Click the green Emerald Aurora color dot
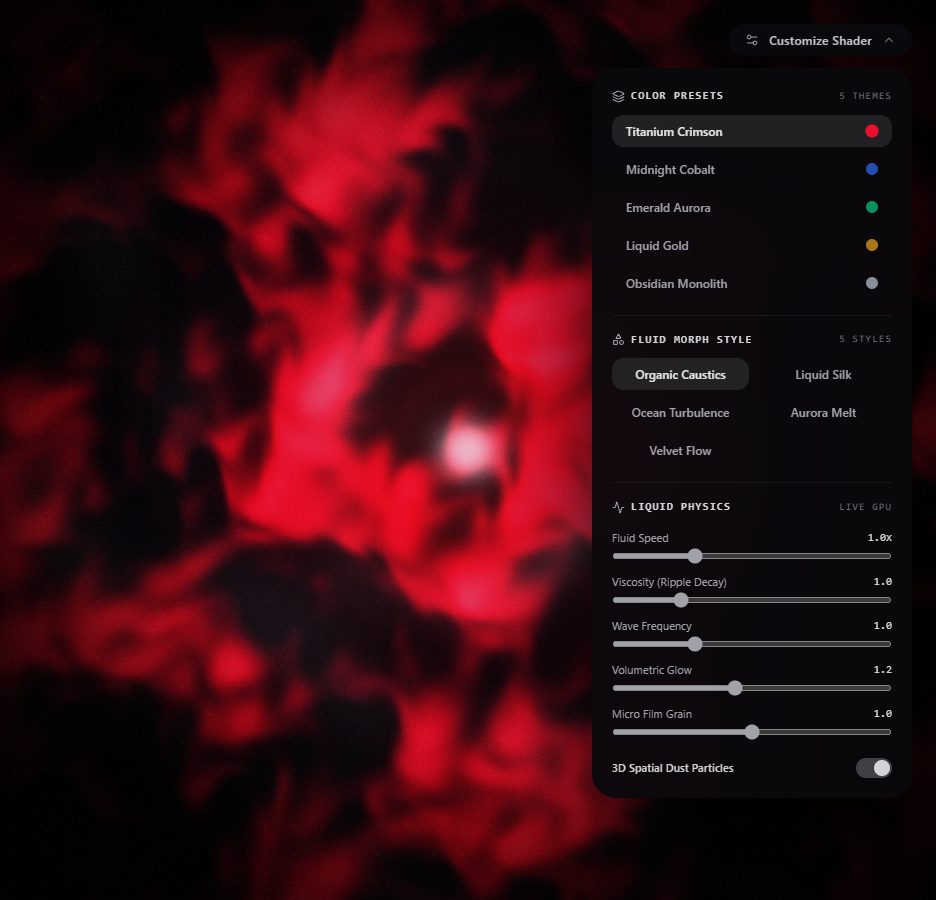This screenshot has height=900, width=936. [x=872, y=207]
